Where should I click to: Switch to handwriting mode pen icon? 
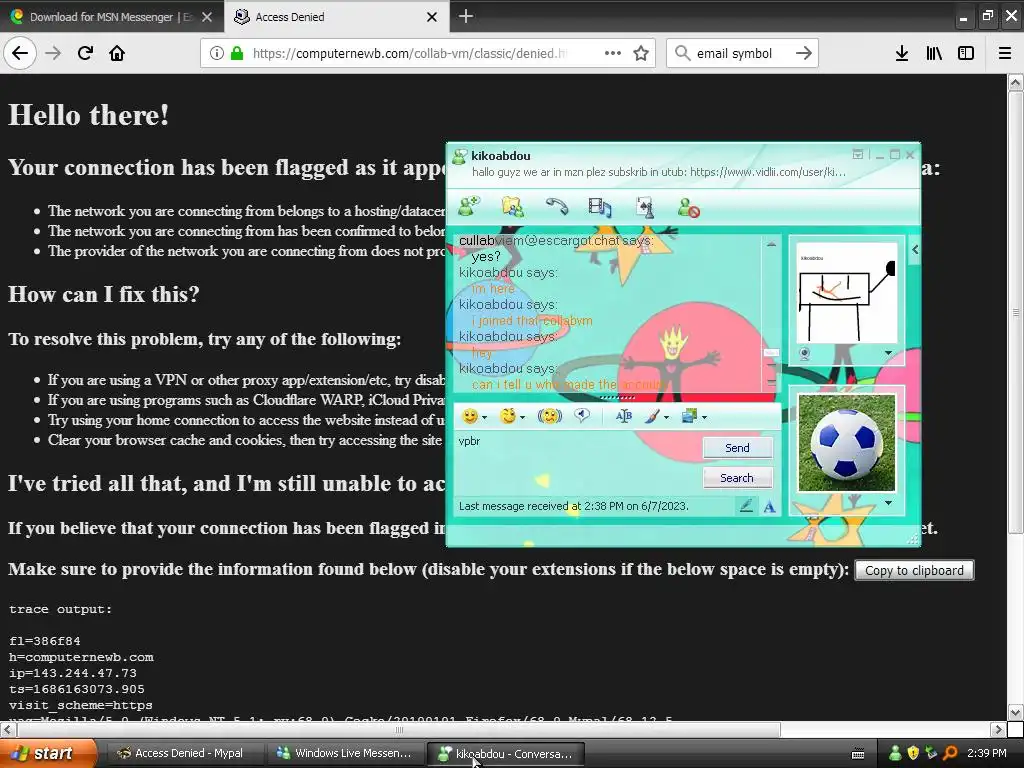[746, 505]
